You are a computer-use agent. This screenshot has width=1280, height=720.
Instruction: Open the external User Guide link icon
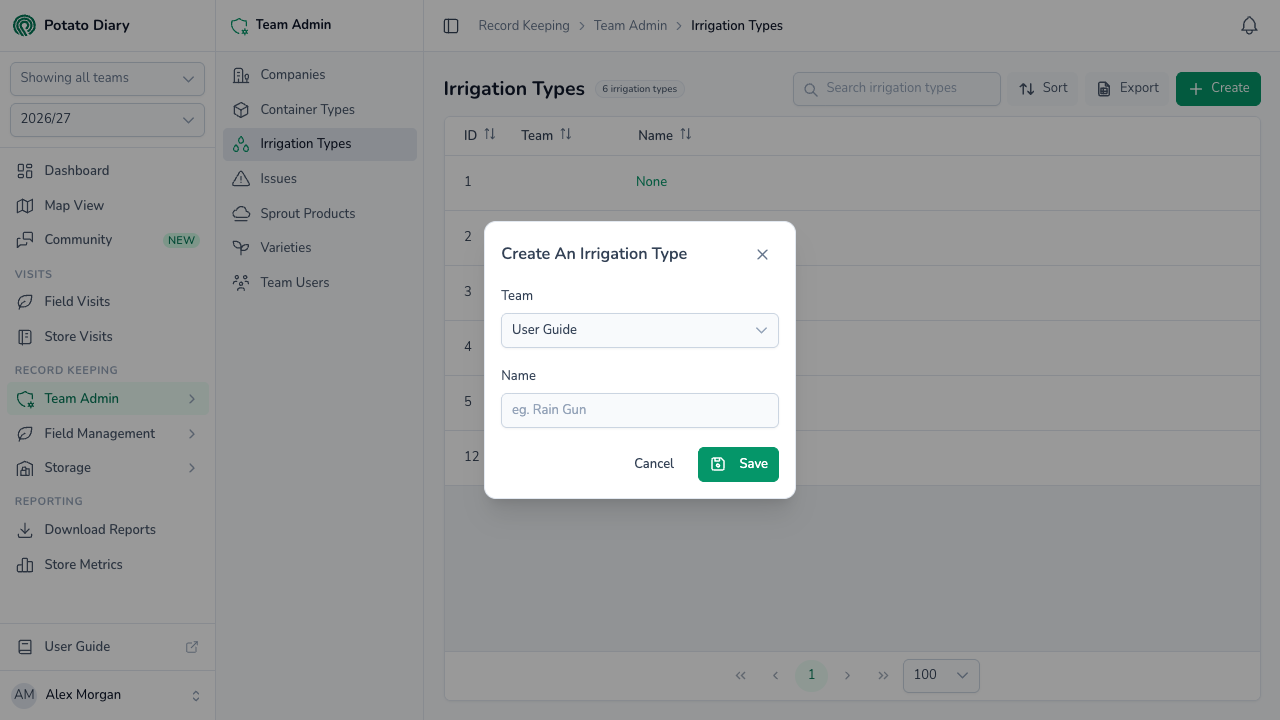tap(192, 647)
